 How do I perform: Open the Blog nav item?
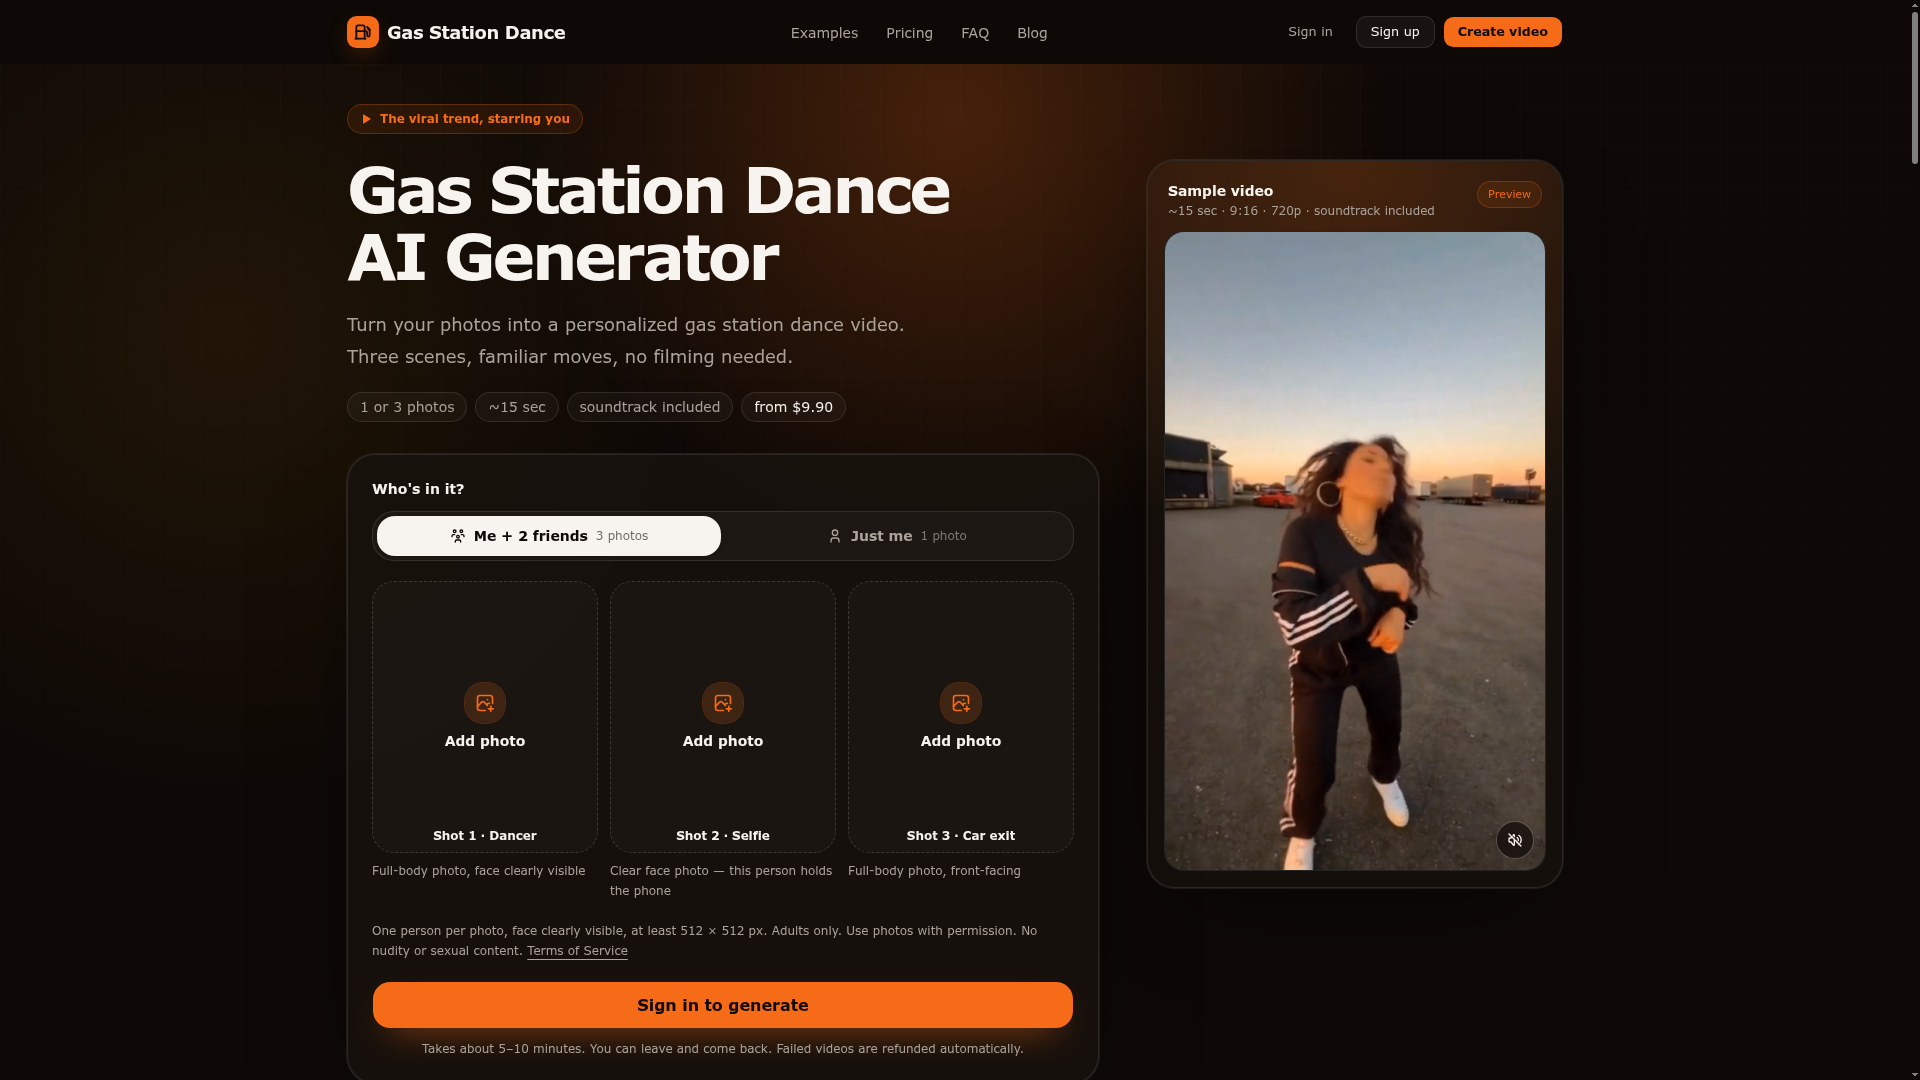[1032, 33]
